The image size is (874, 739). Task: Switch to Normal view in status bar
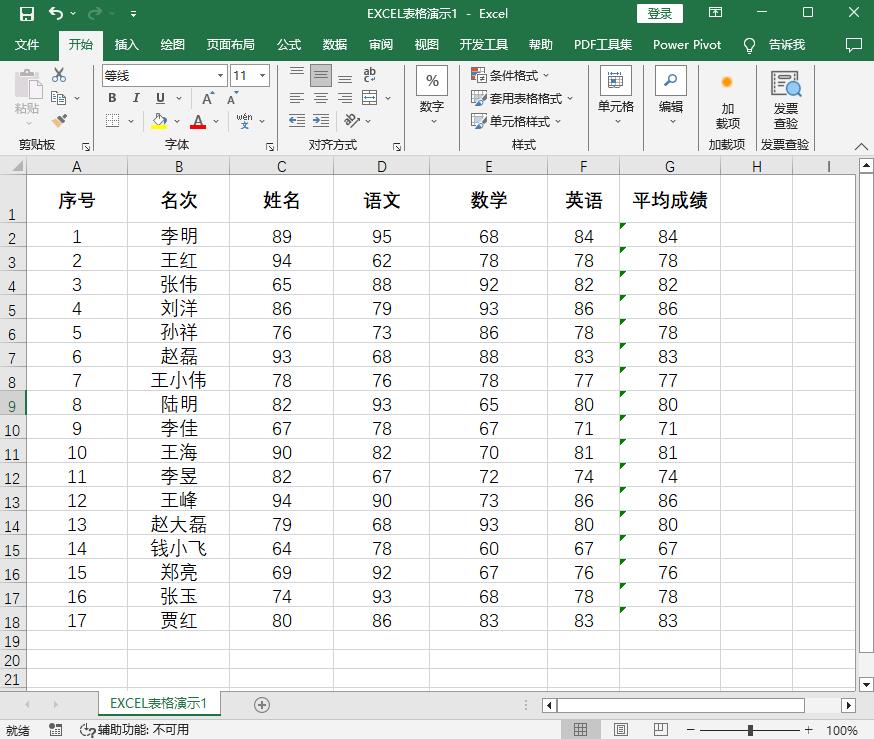(x=580, y=730)
